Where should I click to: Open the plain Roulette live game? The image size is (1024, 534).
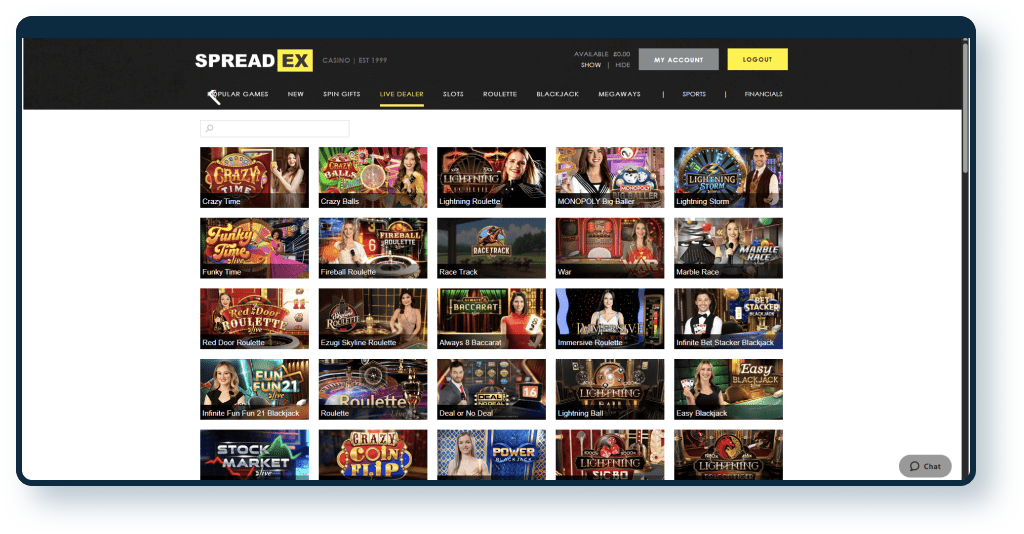click(x=373, y=389)
